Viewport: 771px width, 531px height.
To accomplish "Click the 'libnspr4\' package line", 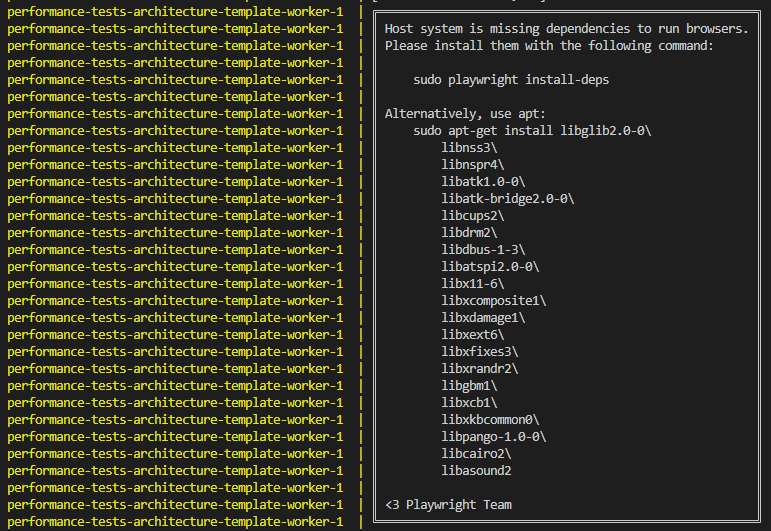I will (x=473, y=165).
